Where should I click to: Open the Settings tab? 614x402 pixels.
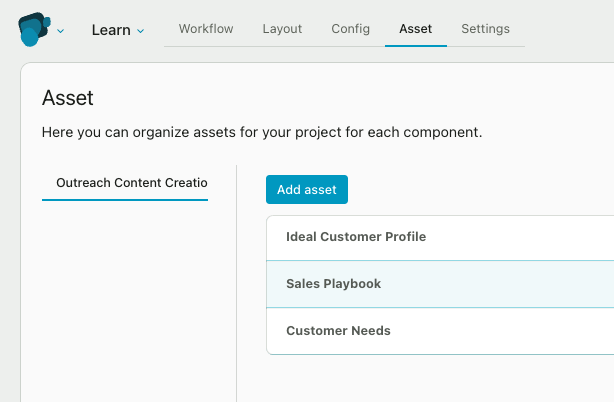[x=485, y=29]
